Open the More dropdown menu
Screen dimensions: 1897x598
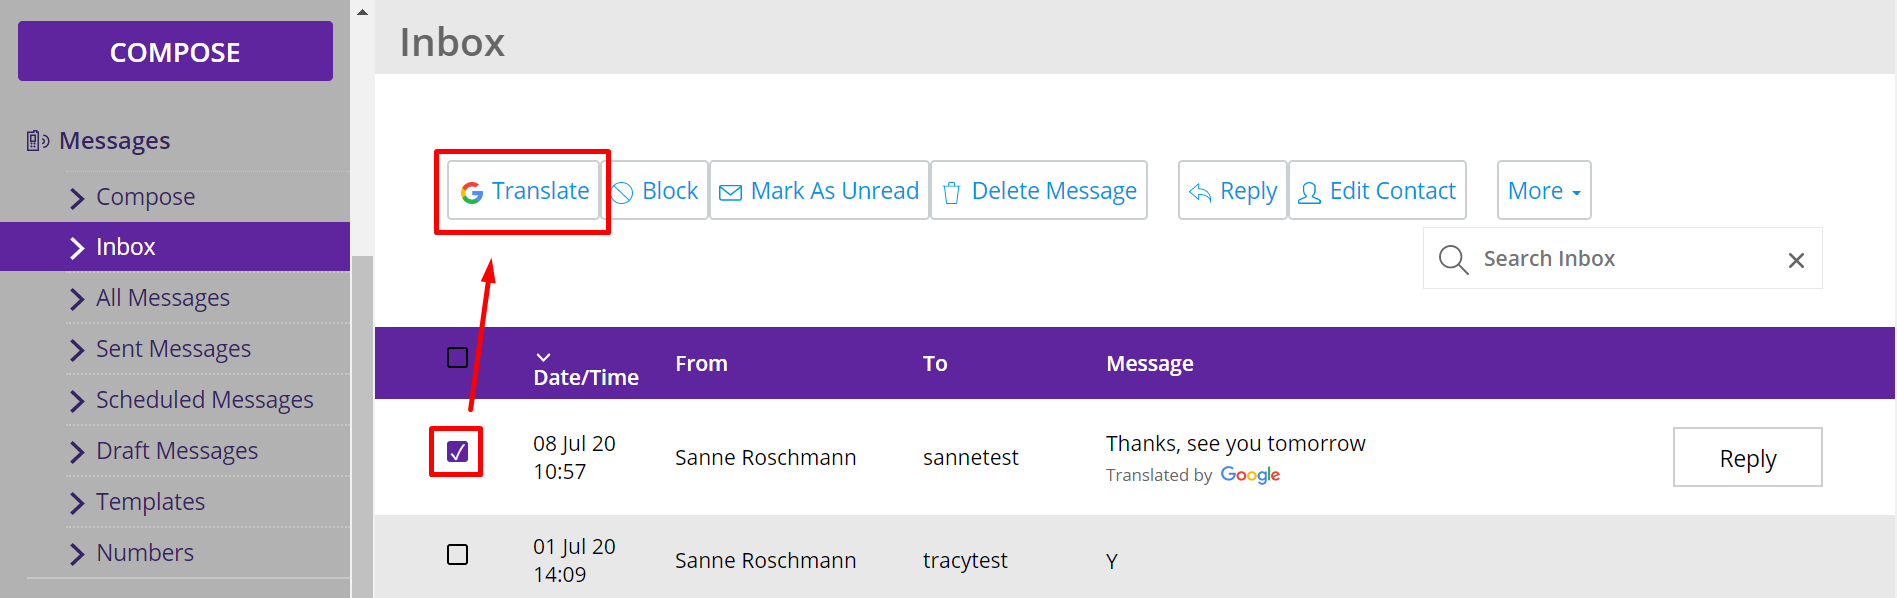coord(1543,191)
